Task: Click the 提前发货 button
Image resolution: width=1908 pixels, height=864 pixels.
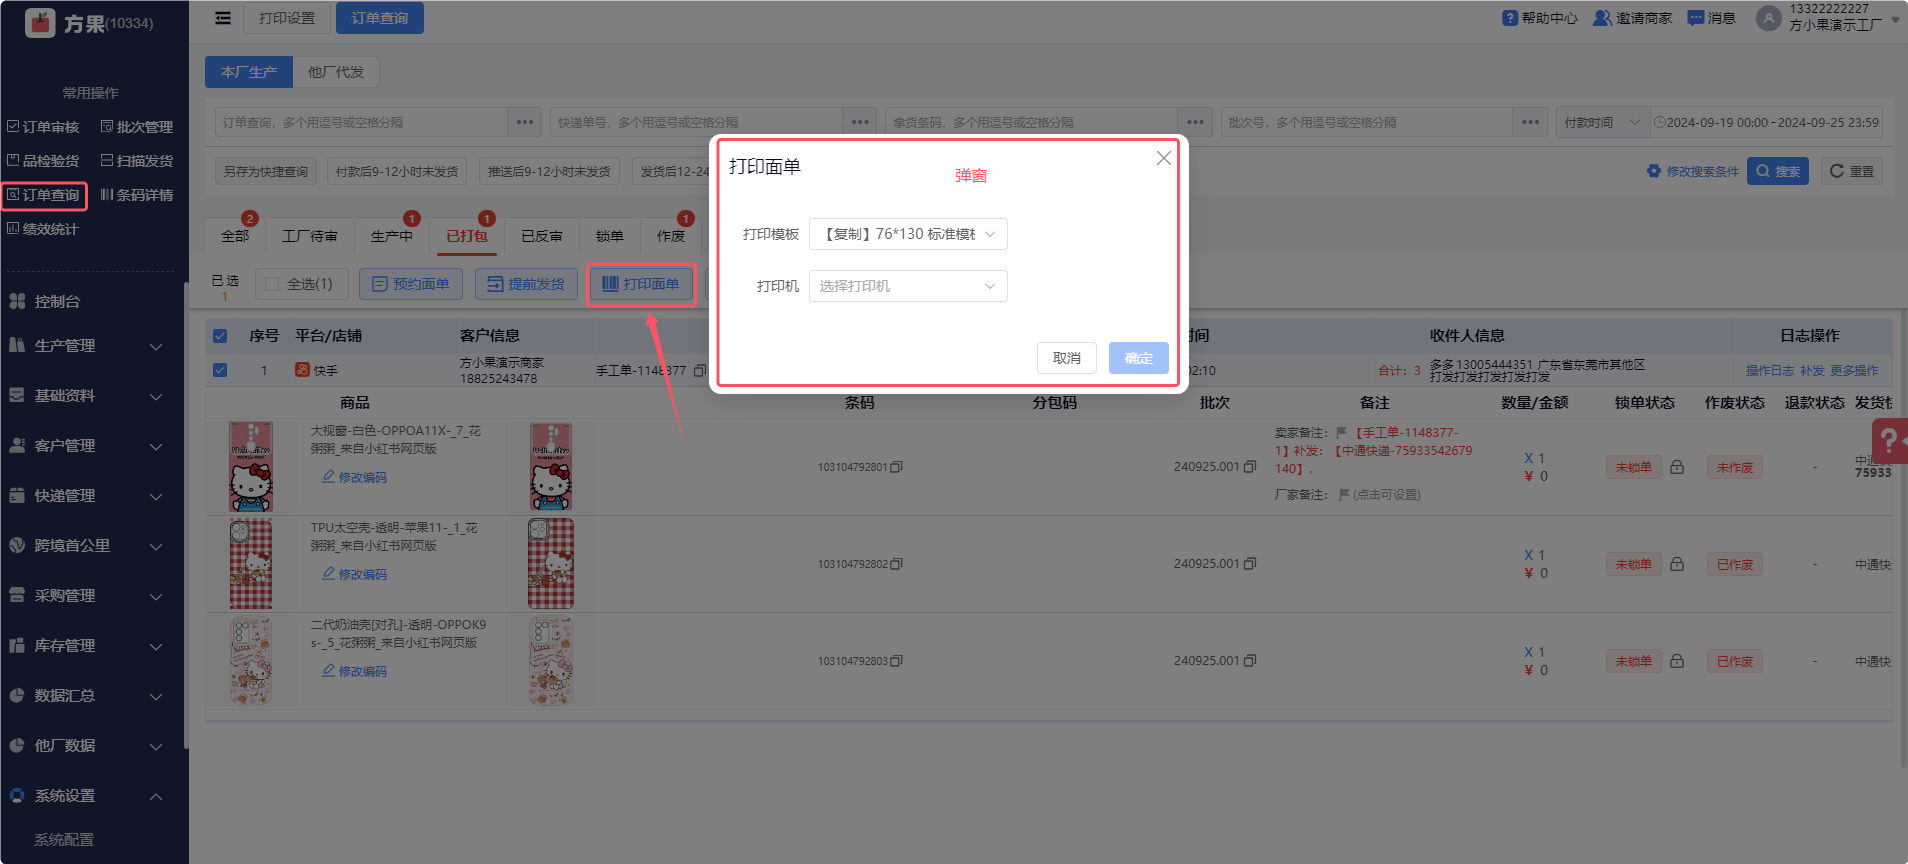Action: (526, 284)
